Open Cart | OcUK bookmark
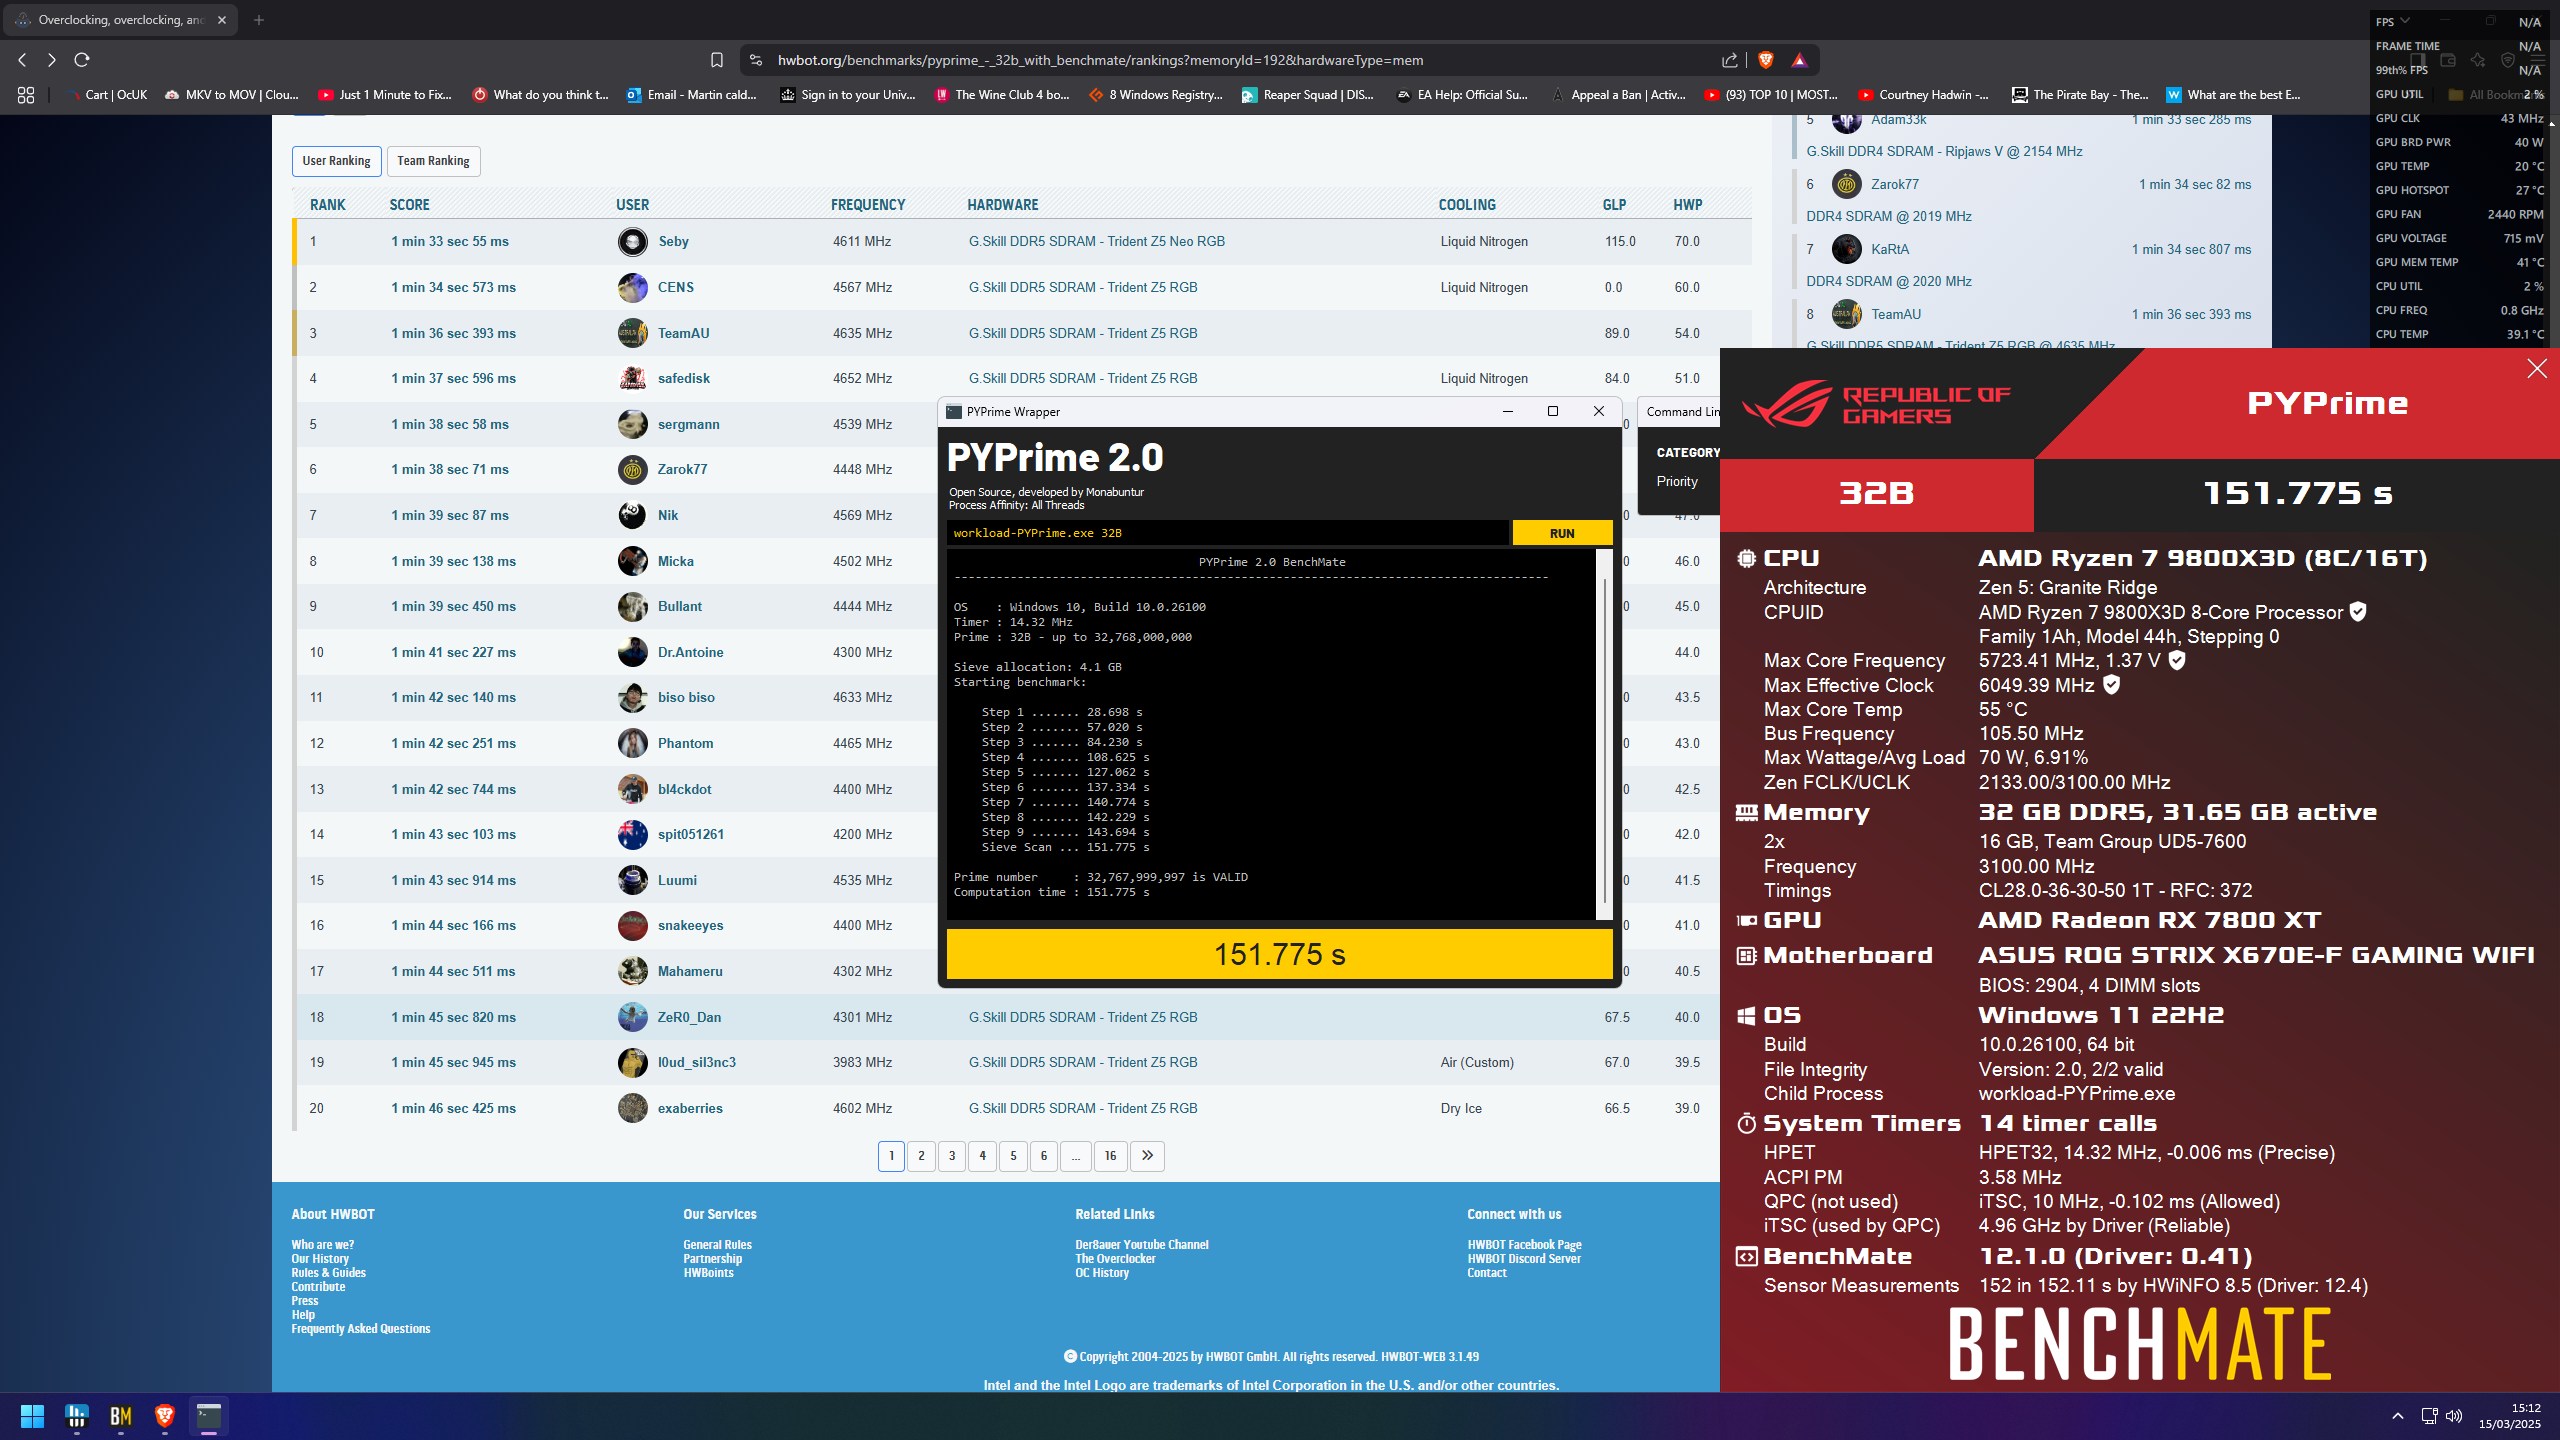This screenshot has width=2560, height=1440. (x=106, y=95)
